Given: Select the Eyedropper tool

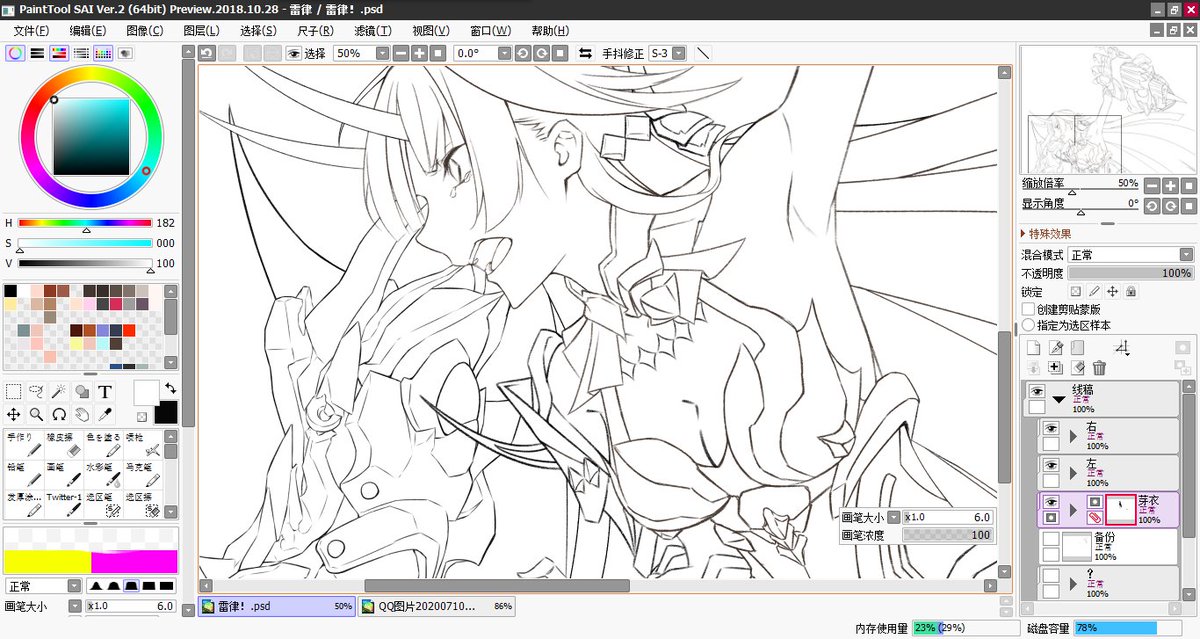Looking at the screenshot, I should [x=105, y=414].
